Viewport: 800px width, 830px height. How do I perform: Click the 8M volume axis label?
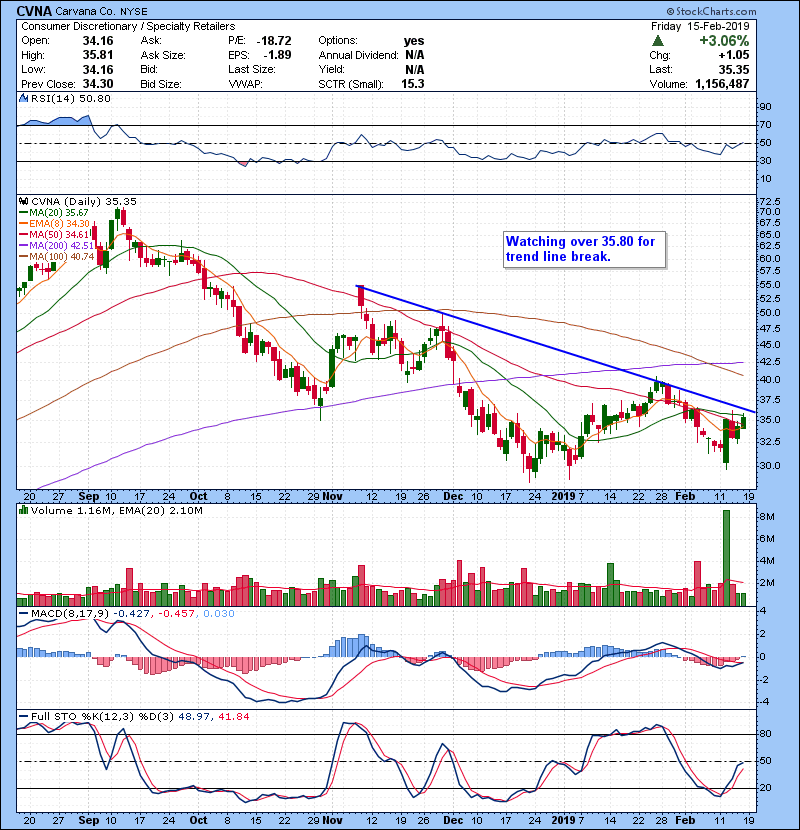pos(767,517)
